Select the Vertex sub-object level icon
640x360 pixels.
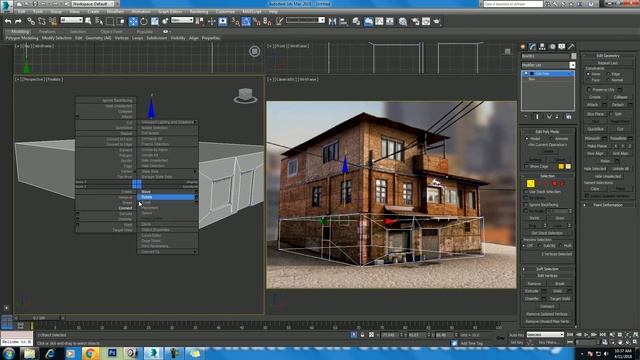click(x=530, y=184)
